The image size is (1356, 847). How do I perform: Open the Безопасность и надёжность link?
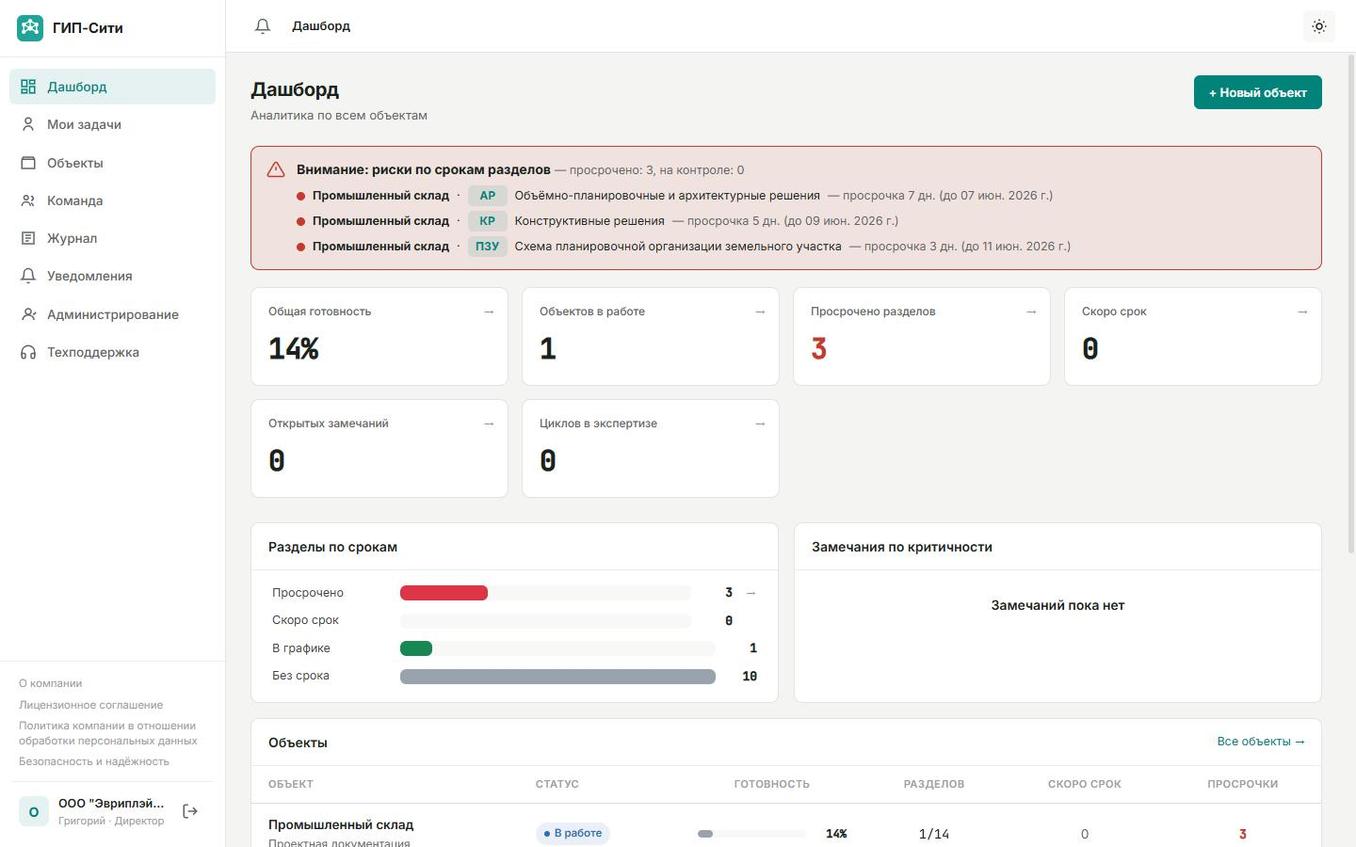point(94,762)
